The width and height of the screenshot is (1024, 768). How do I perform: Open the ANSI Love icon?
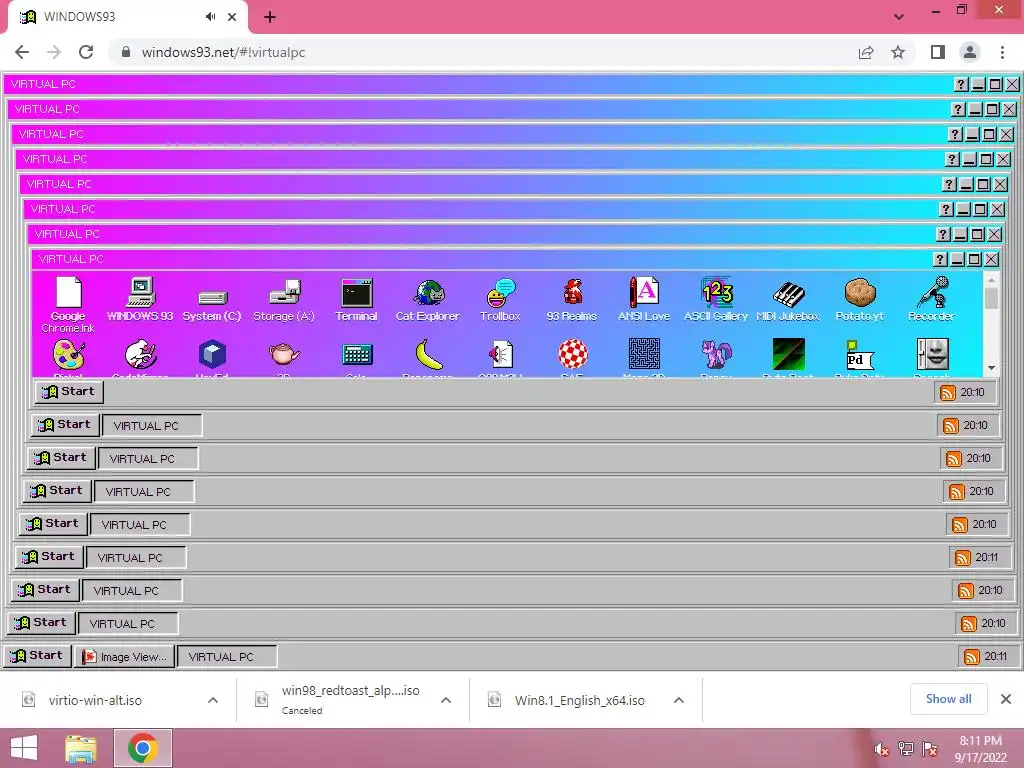(645, 300)
